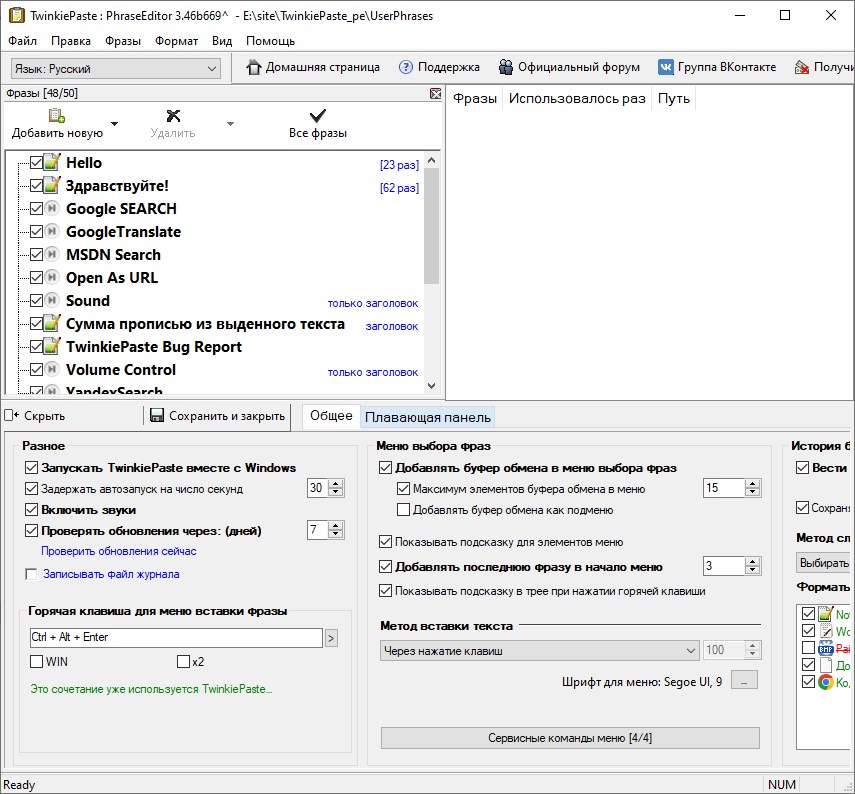This screenshot has height=794, width=855.
Task: Click the Выбирать button under Метод
Action: pyautogui.click(x=824, y=562)
